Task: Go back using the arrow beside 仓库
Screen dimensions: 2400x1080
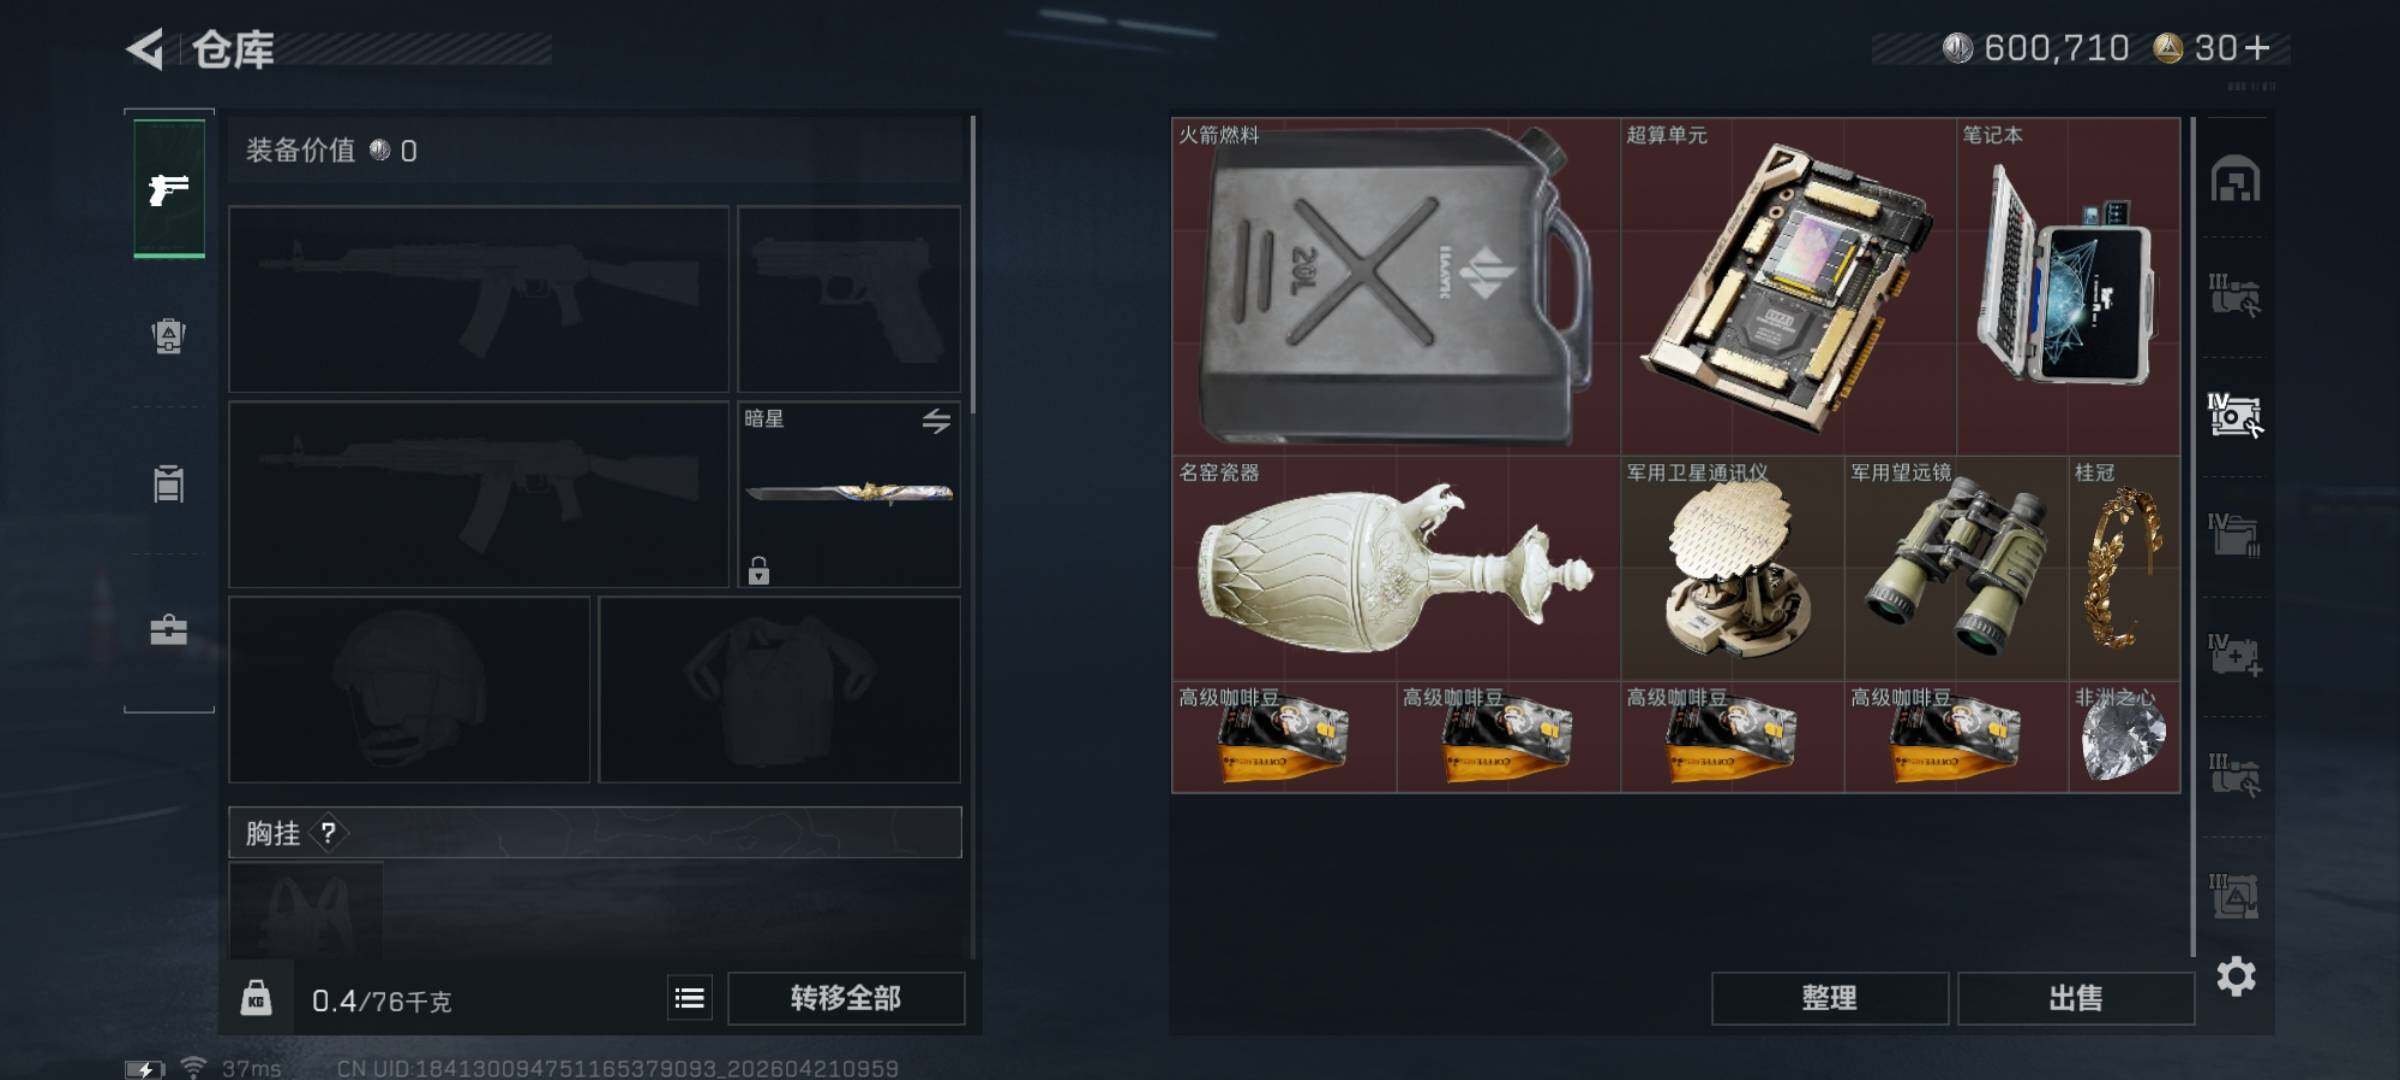Action: (146, 49)
